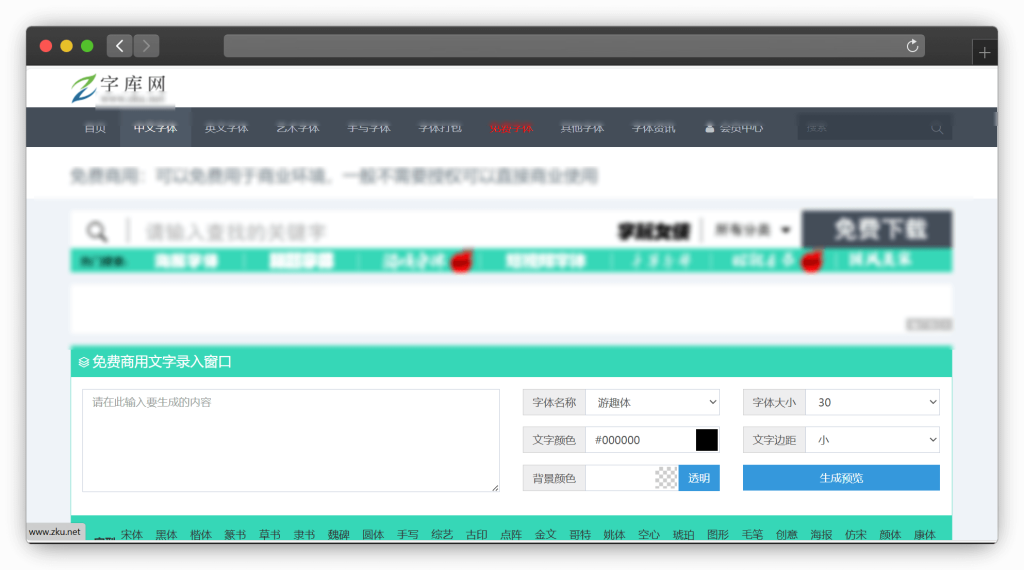Select the 篆书 font category
This screenshot has width=1024, height=570.
[235, 534]
